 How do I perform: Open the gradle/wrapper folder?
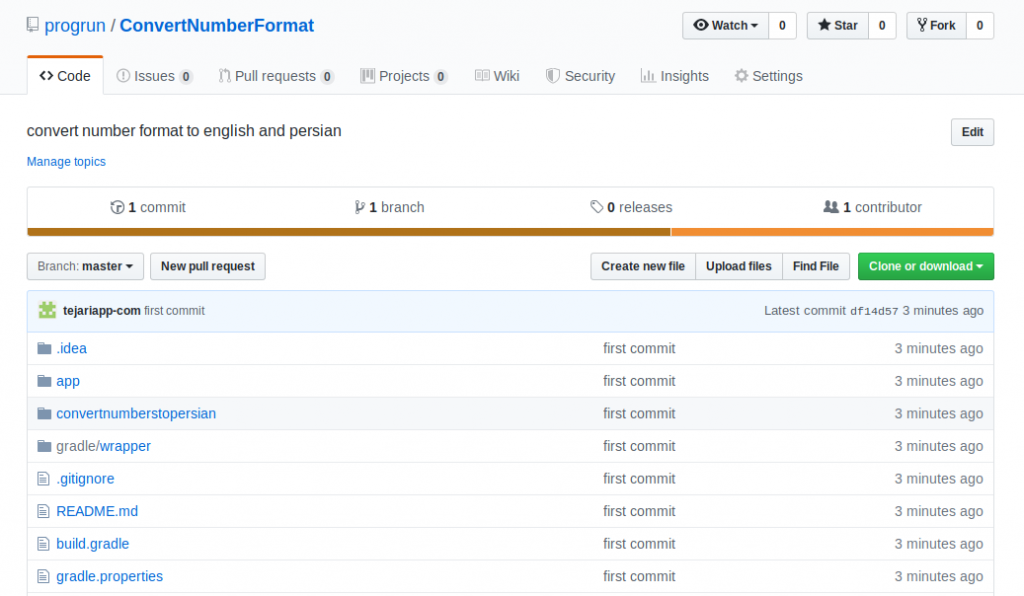(103, 447)
